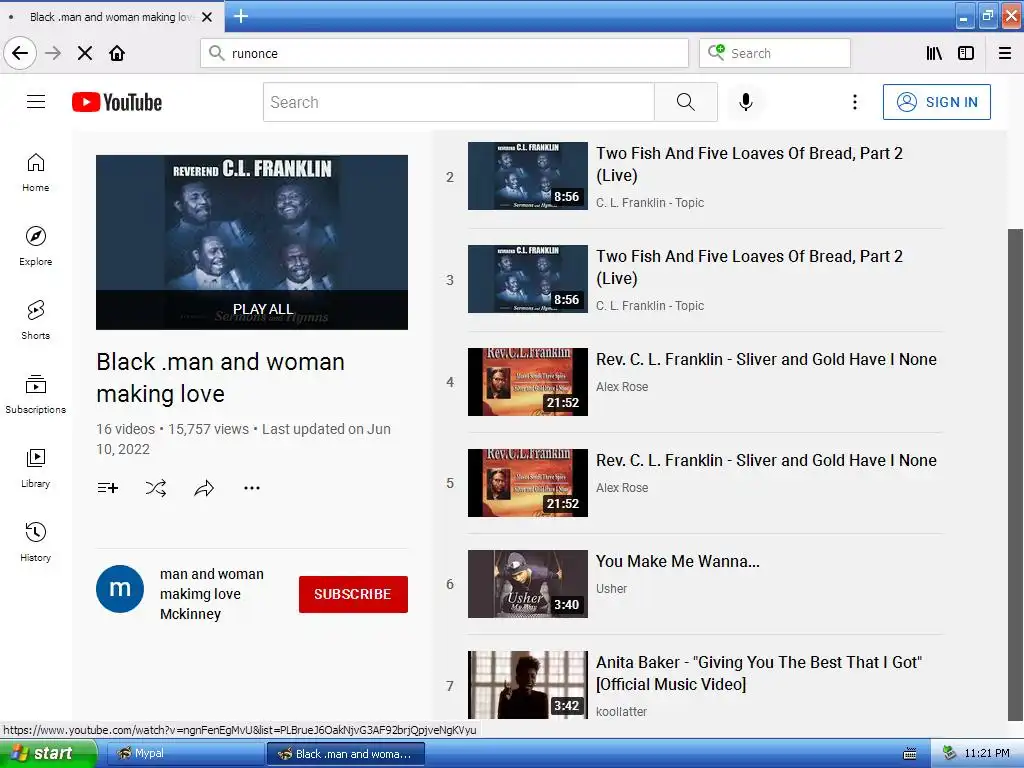Share the playlist with arrow icon
The height and width of the screenshot is (768, 1024).
[204, 488]
